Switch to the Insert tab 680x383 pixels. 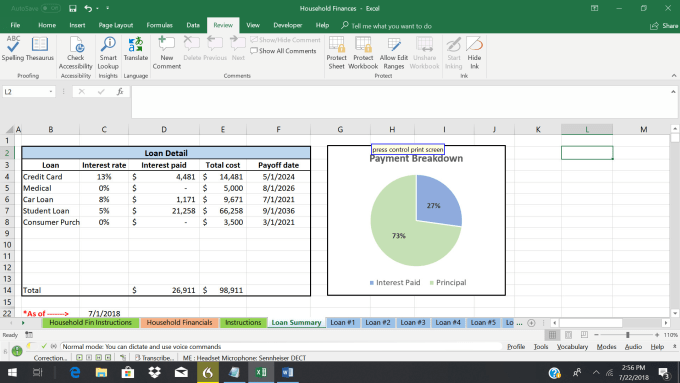(77, 25)
